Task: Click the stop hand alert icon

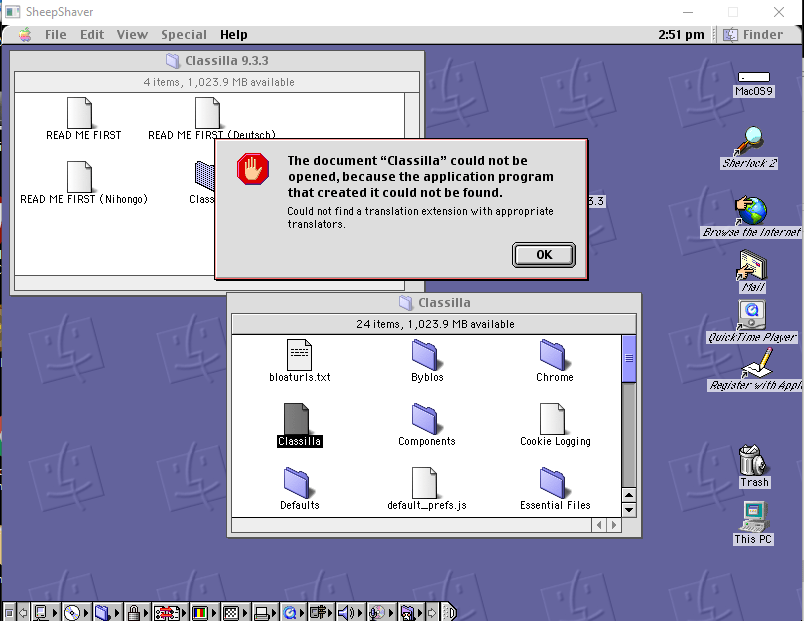Action: click(x=253, y=169)
